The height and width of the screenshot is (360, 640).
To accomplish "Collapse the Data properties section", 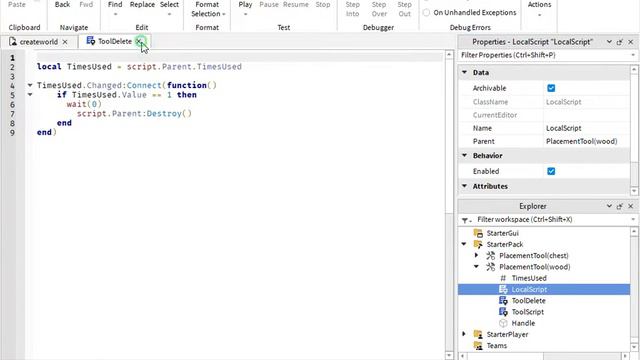I will point(464,72).
